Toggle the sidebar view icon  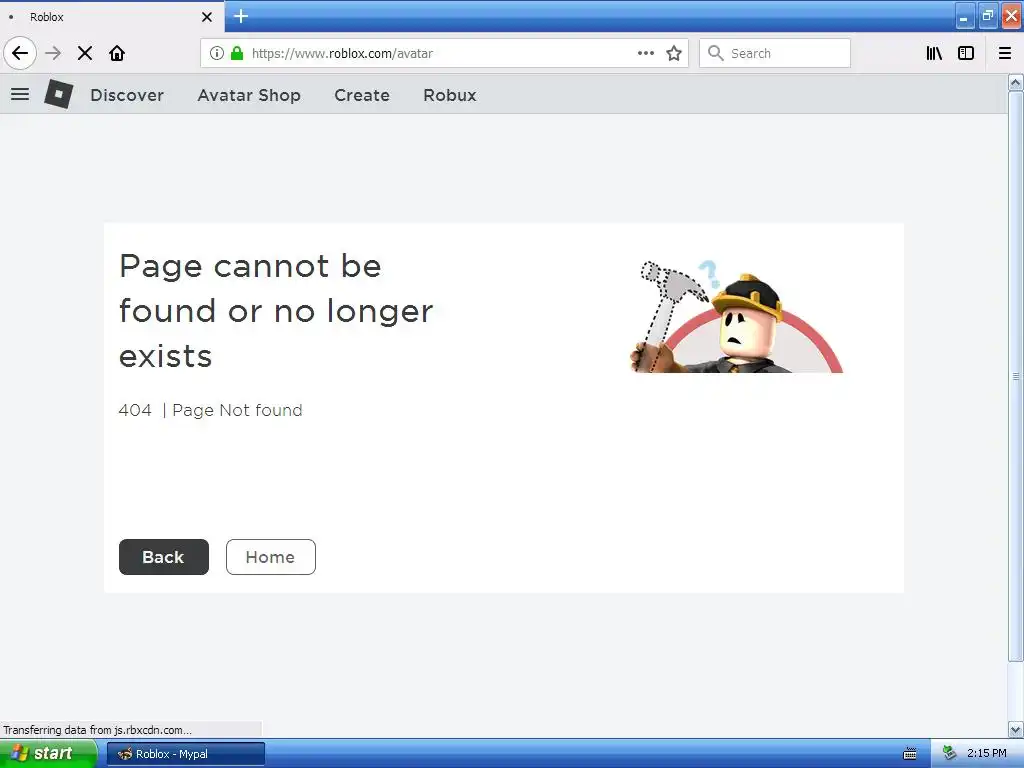966,53
